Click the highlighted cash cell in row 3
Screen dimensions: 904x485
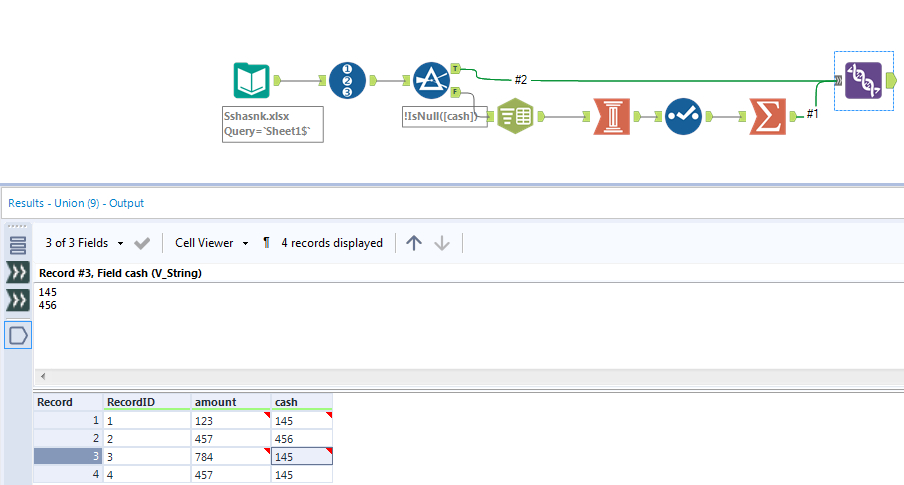(302, 456)
